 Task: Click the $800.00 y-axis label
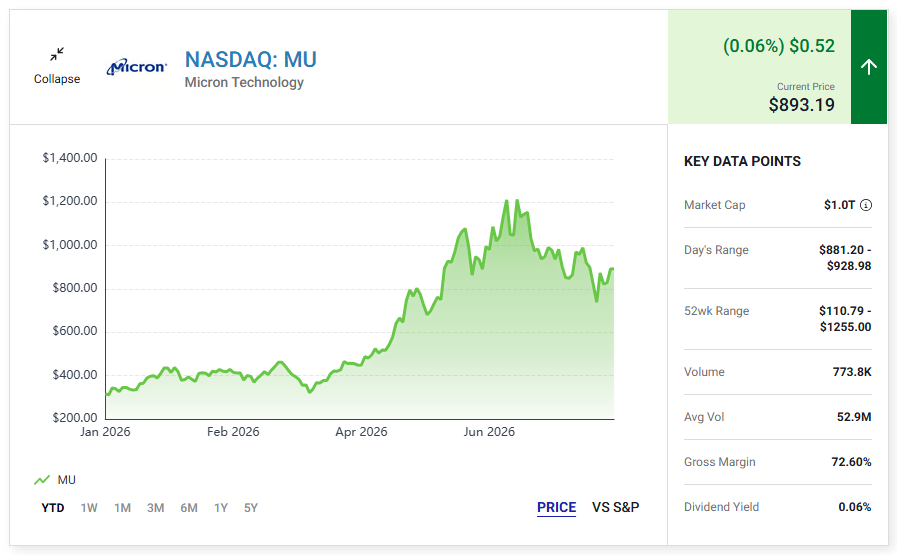[x=75, y=288]
